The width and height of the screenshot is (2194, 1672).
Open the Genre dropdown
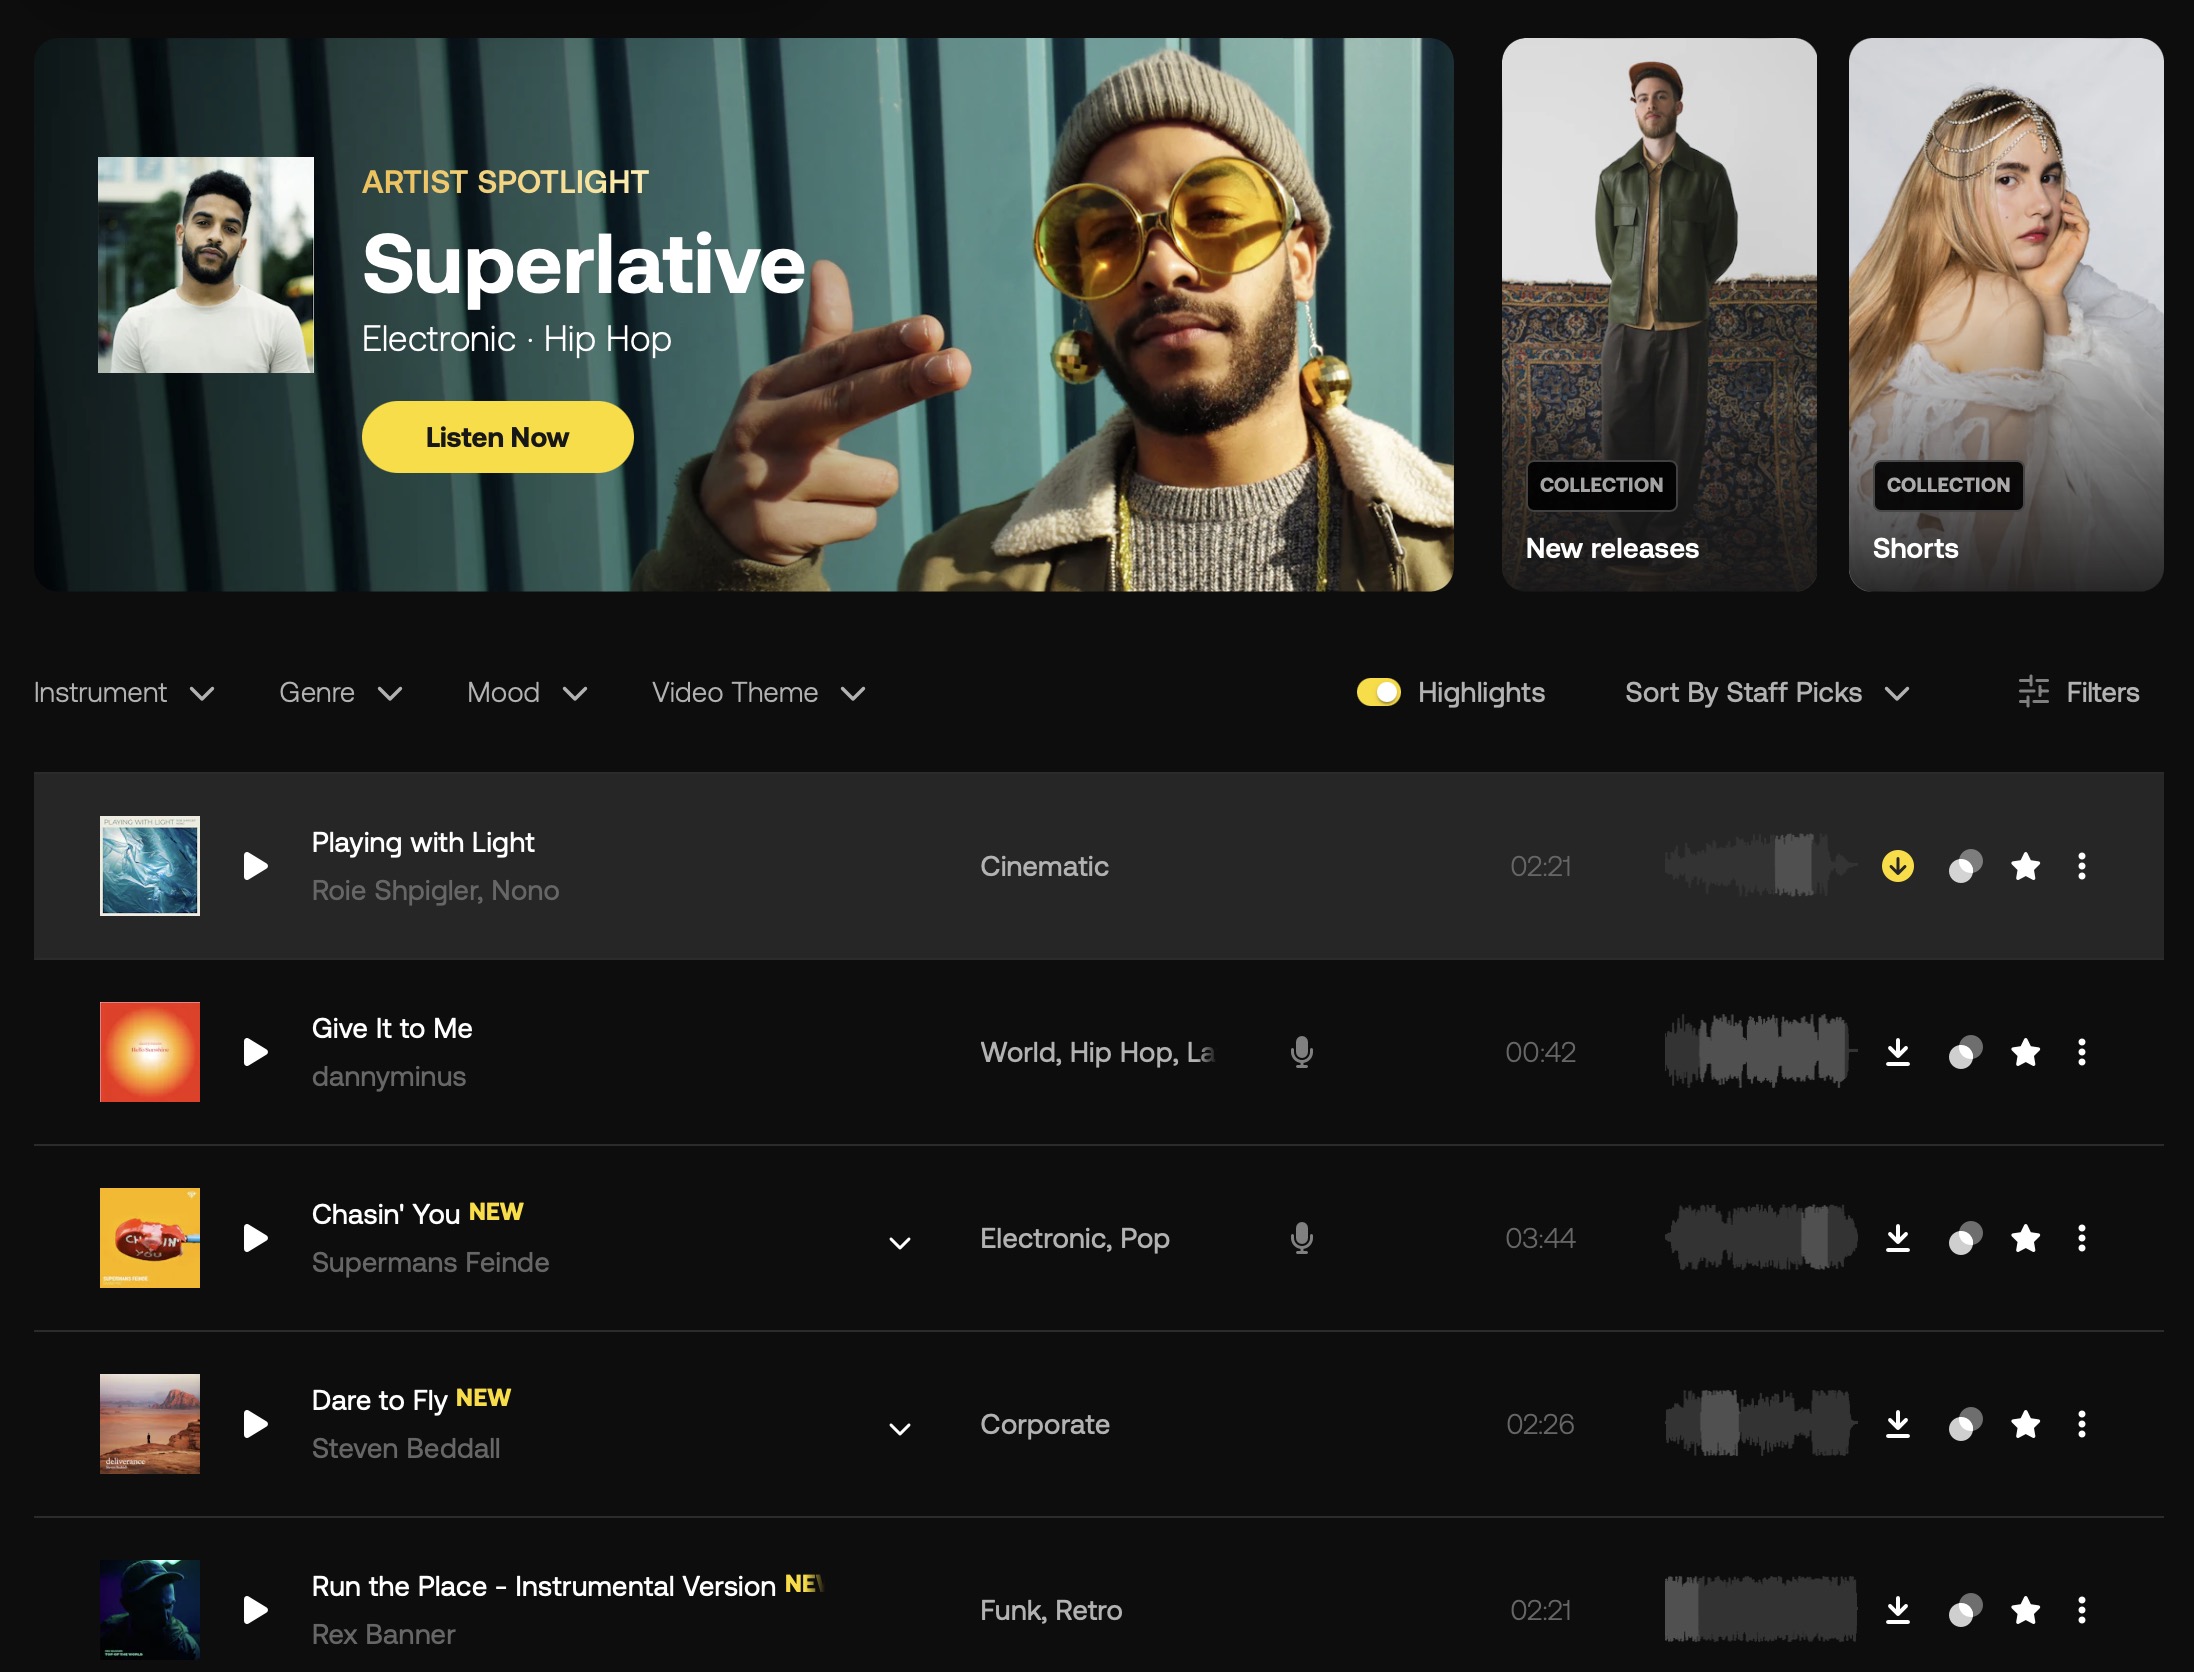[x=340, y=692]
